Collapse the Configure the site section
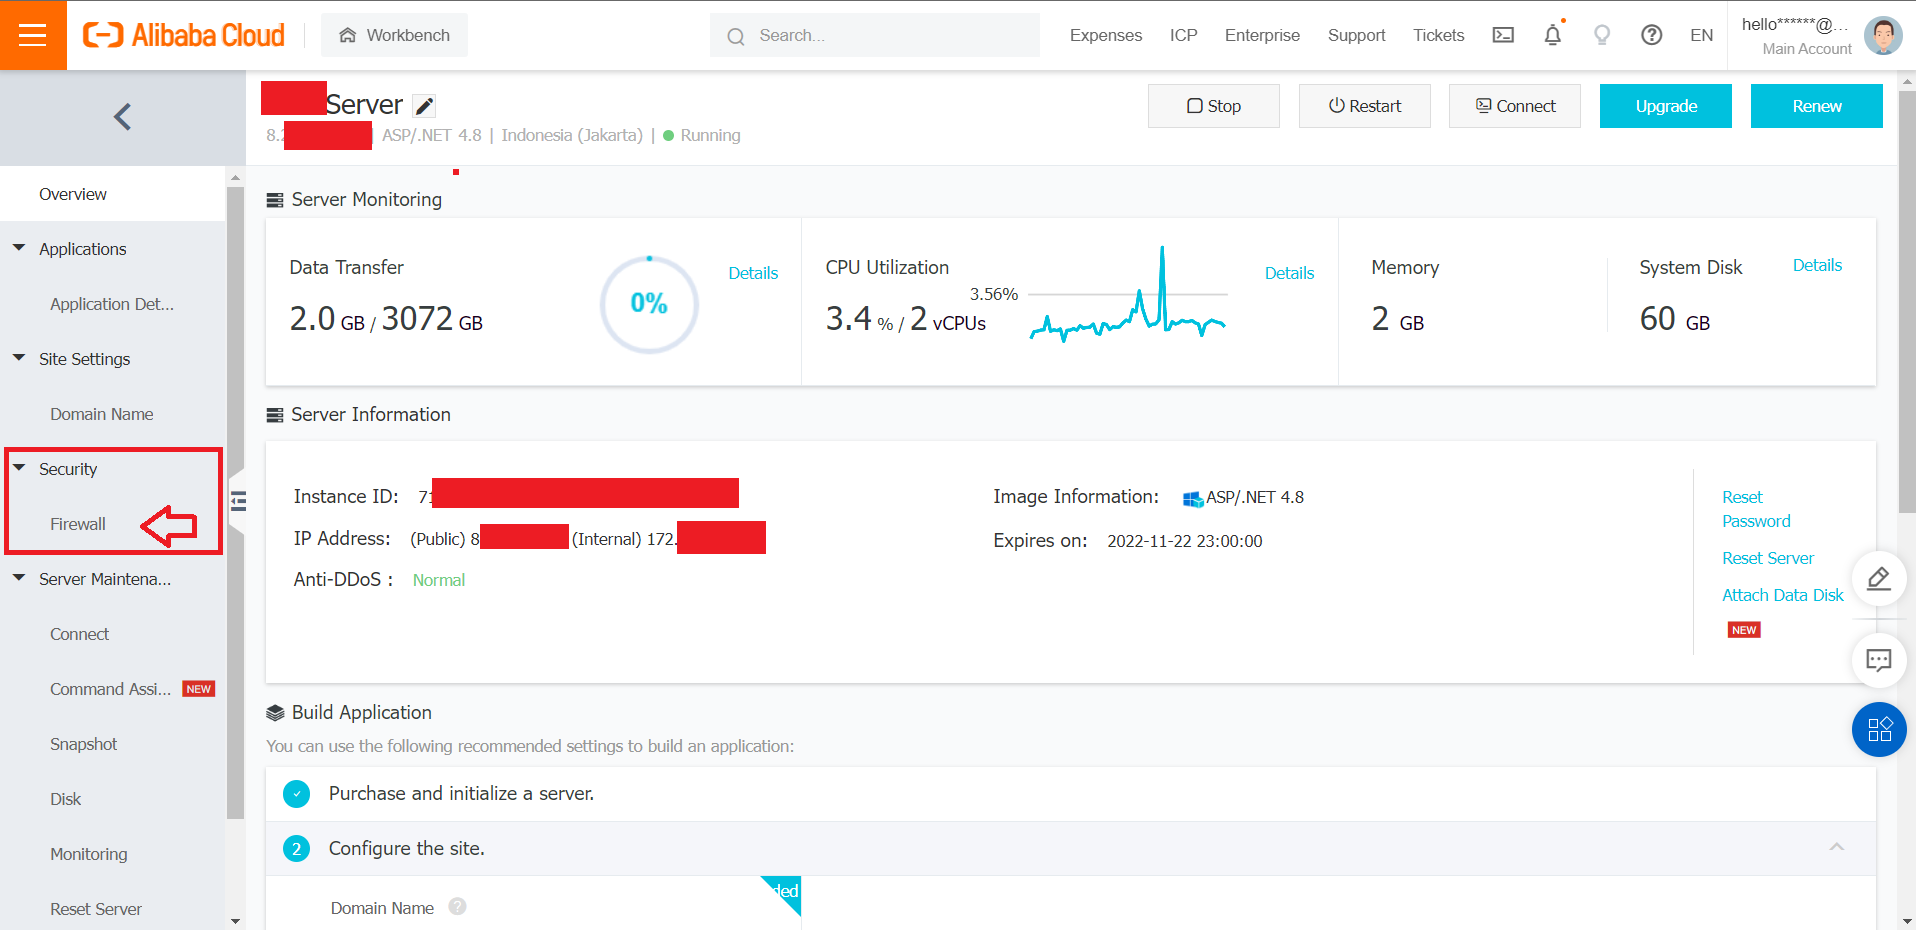1916x930 pixels. pos(1837,847)
